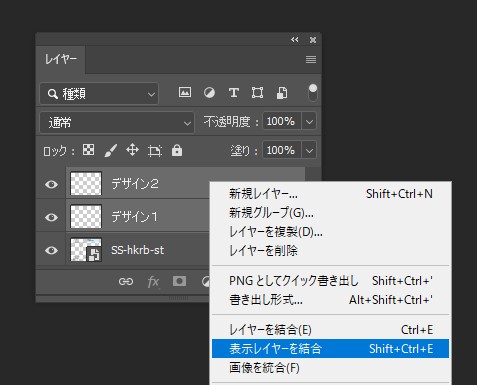This screenshot has height=385, width=477.
Task: Filter for smart objects icon
Action: [x=282, y=93]
